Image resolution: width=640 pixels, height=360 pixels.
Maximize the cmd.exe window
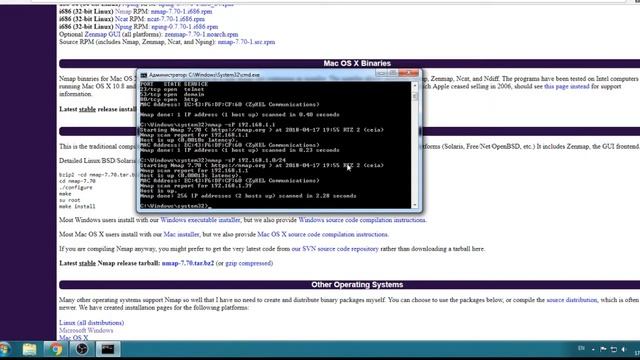393,73
